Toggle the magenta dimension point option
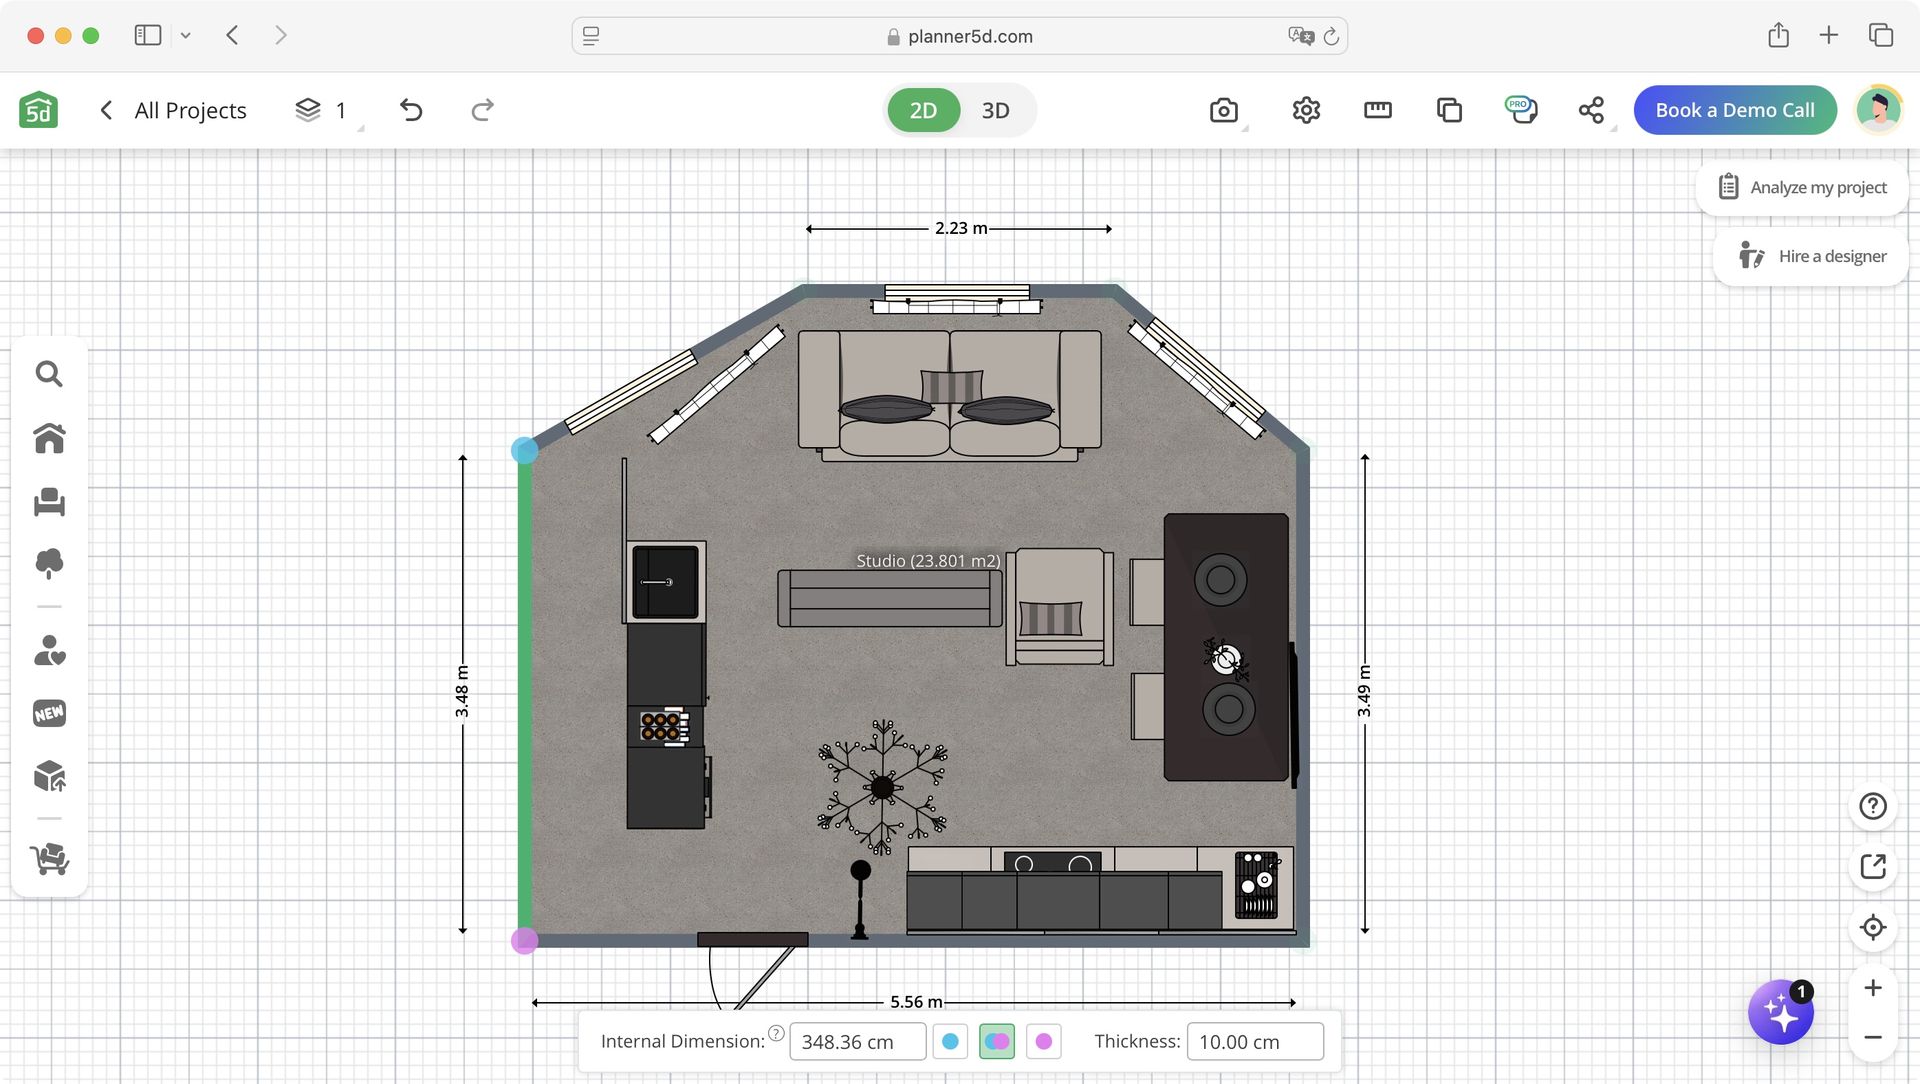The image size is (1920, 1084). click(x=1043, y=1041)
